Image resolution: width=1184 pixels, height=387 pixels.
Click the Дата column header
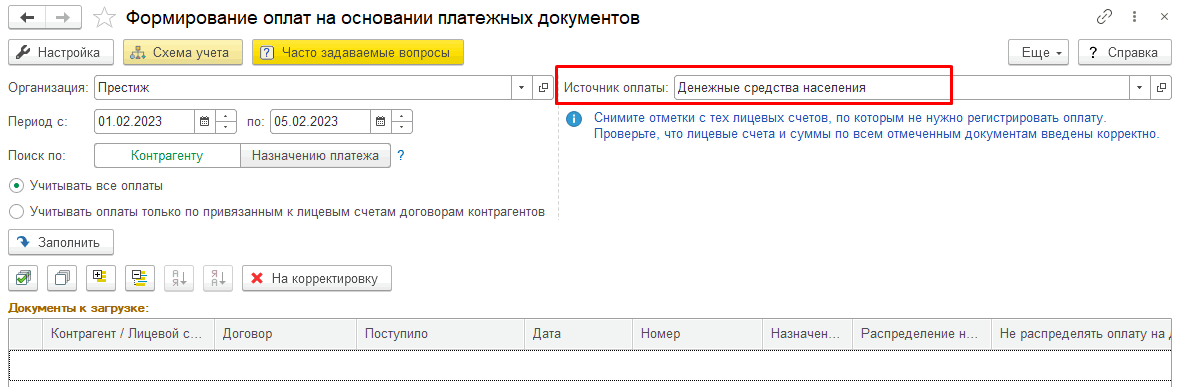coord(578,333)
